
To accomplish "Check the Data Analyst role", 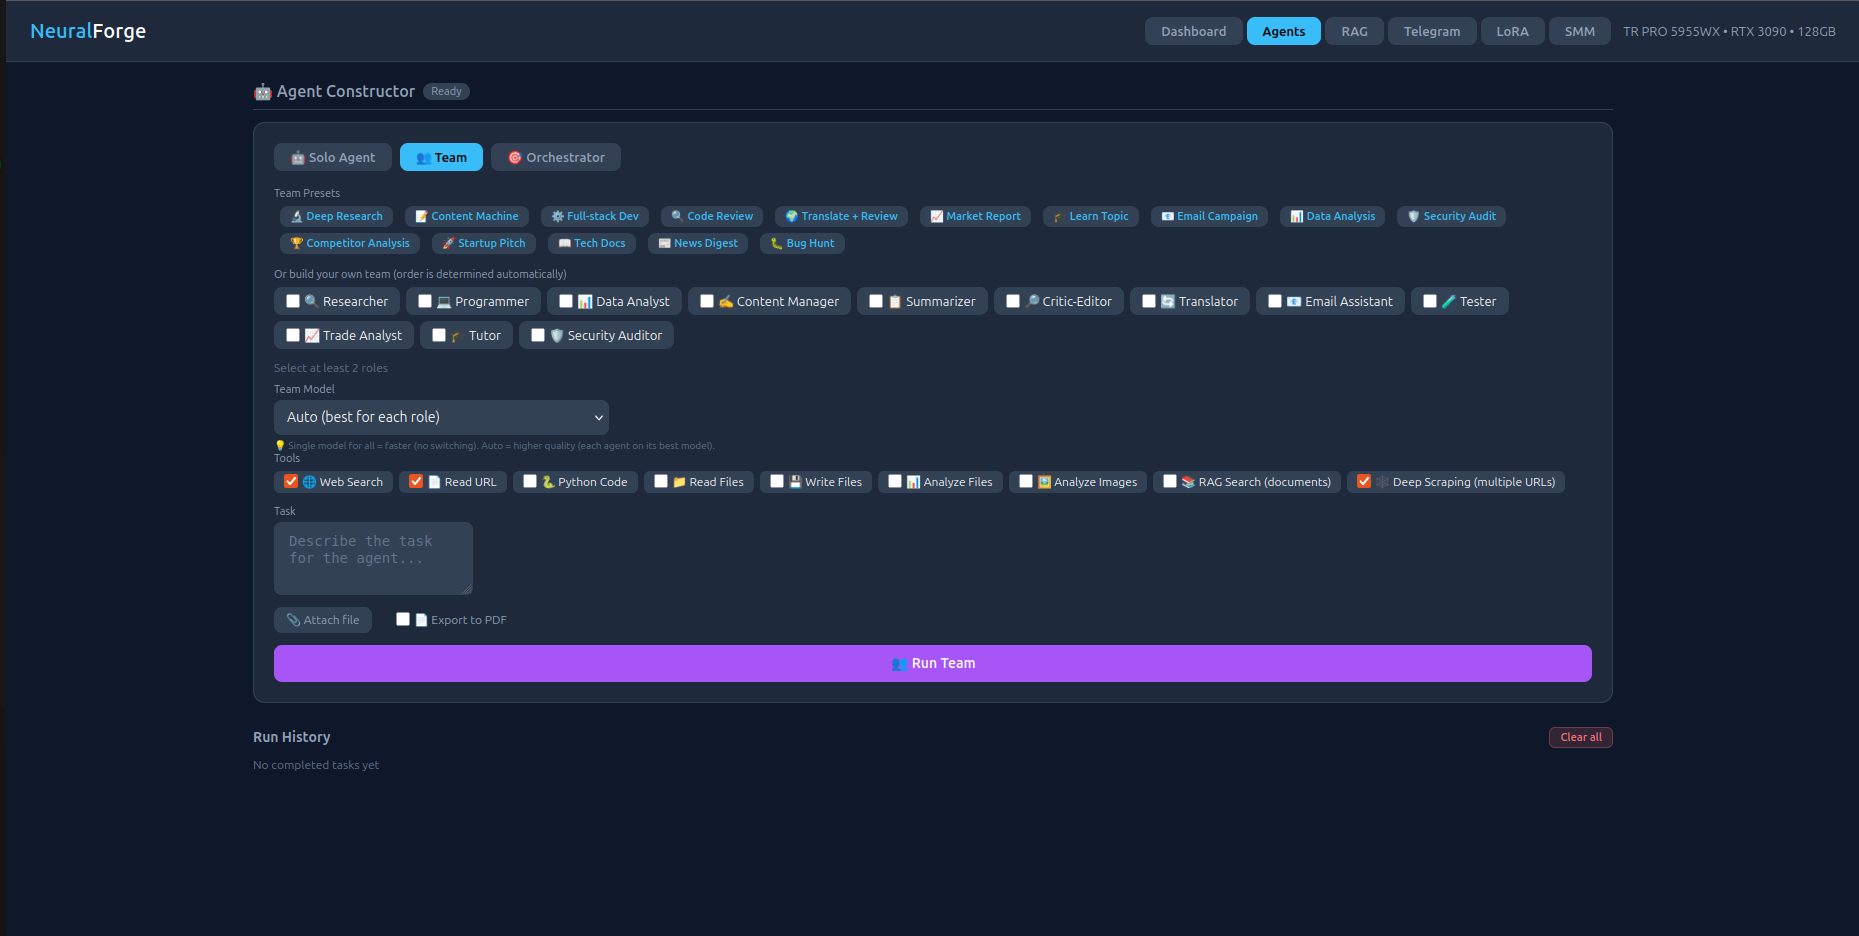I will click(x=566, y=301).
